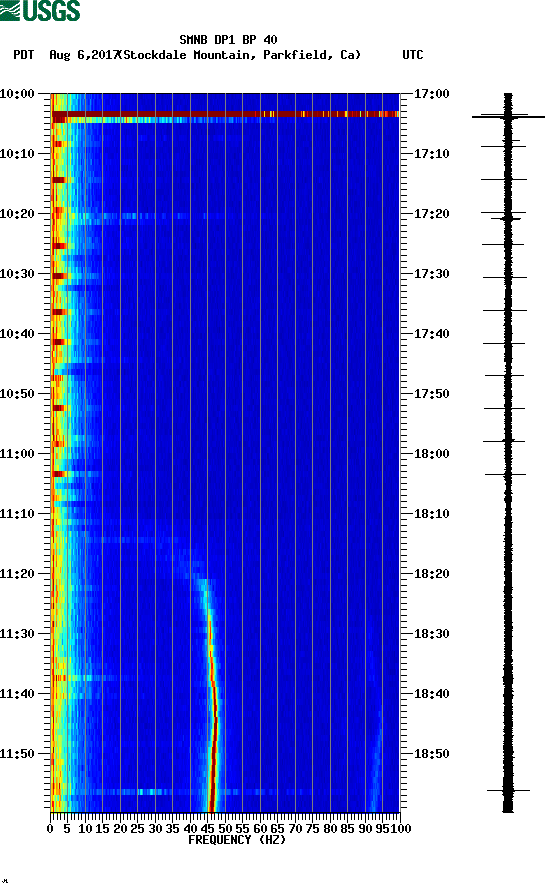Click the '10:30' PDT time label
Screen dimensions: 552x892
point(17,274)
